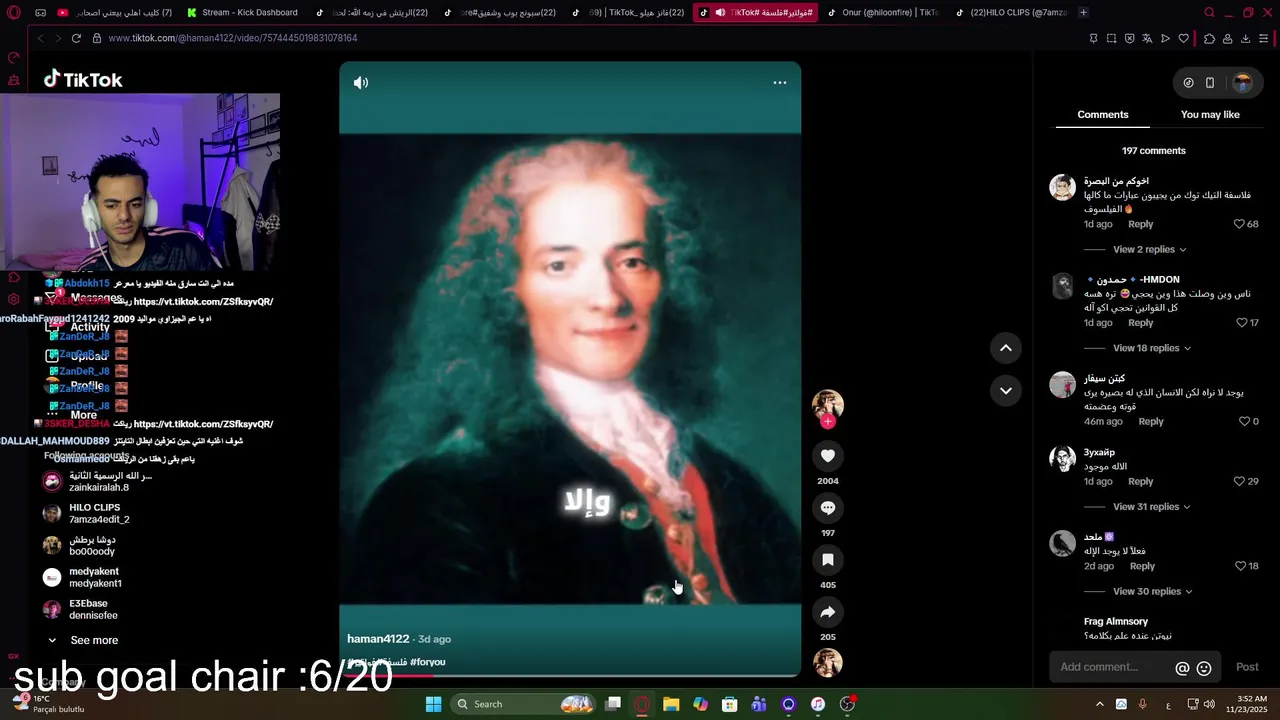
Task: Open comments via the speech bubble icon
Action: tap(828, 508)
